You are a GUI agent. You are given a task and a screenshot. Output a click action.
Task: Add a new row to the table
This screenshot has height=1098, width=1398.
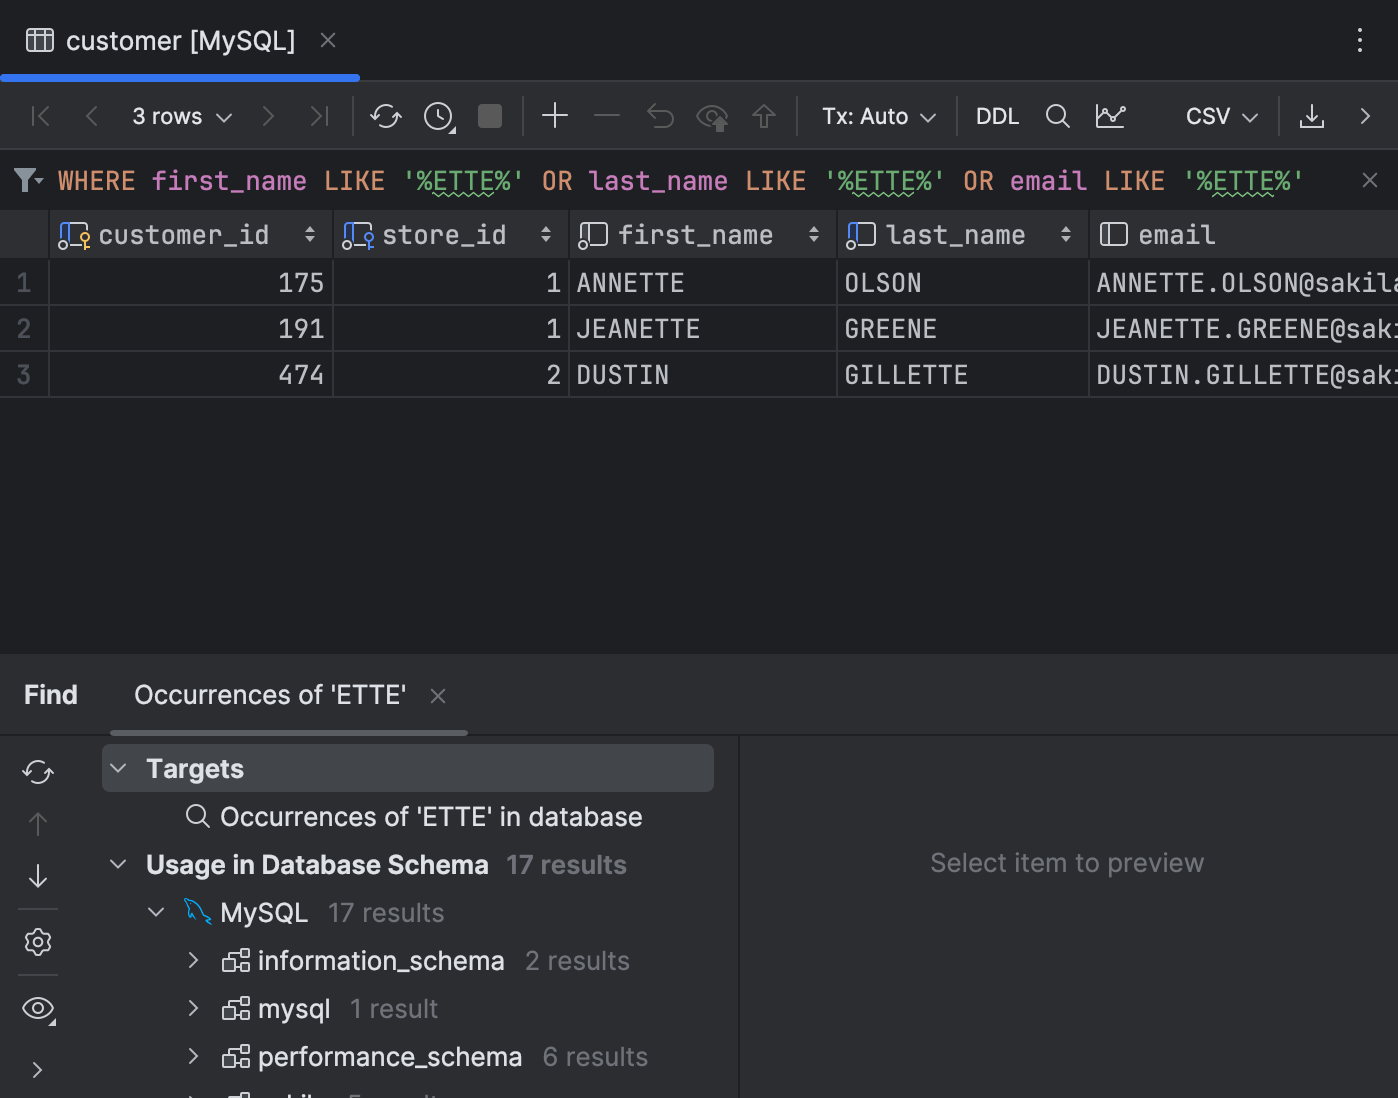coord(554,116)
